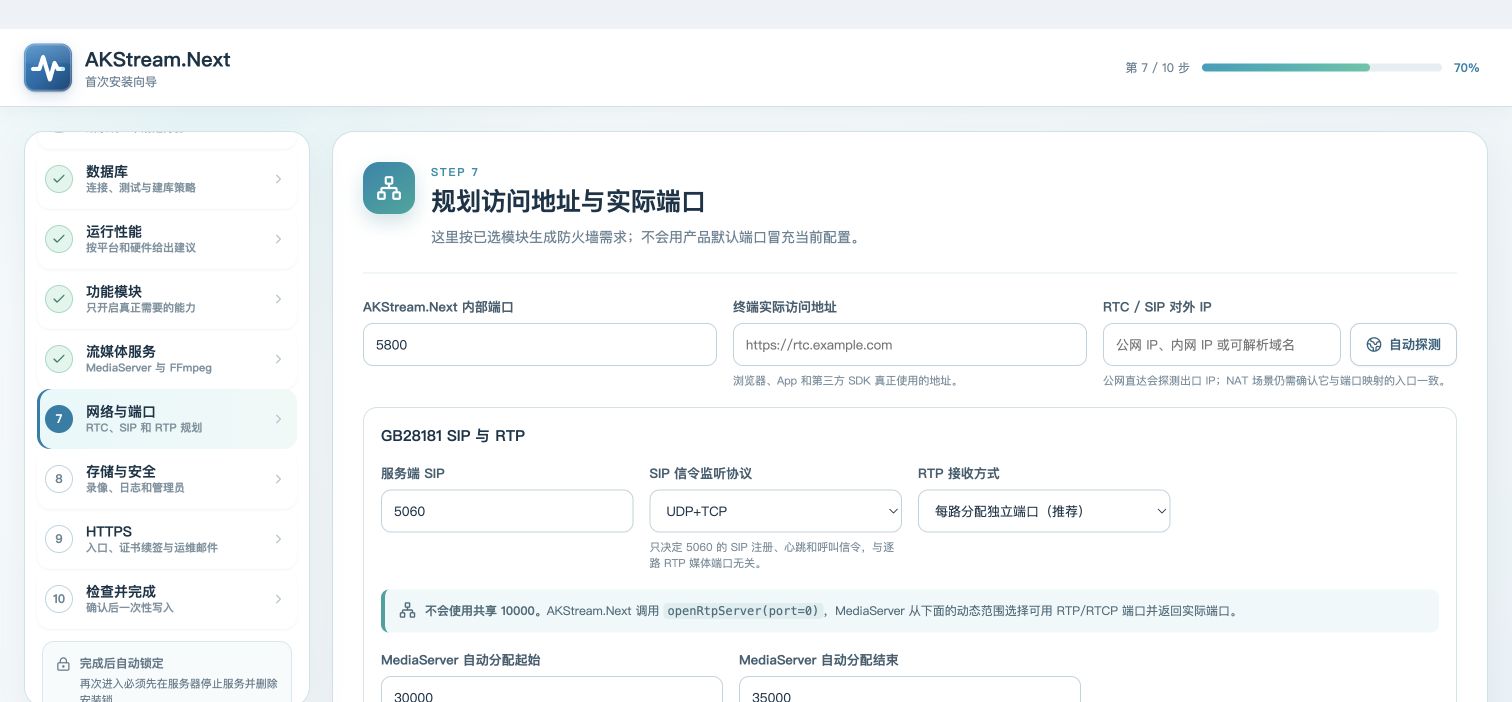1512x702 pixels.
Task: Click the 70% progress percentage text
Action: coord(1467,68)
